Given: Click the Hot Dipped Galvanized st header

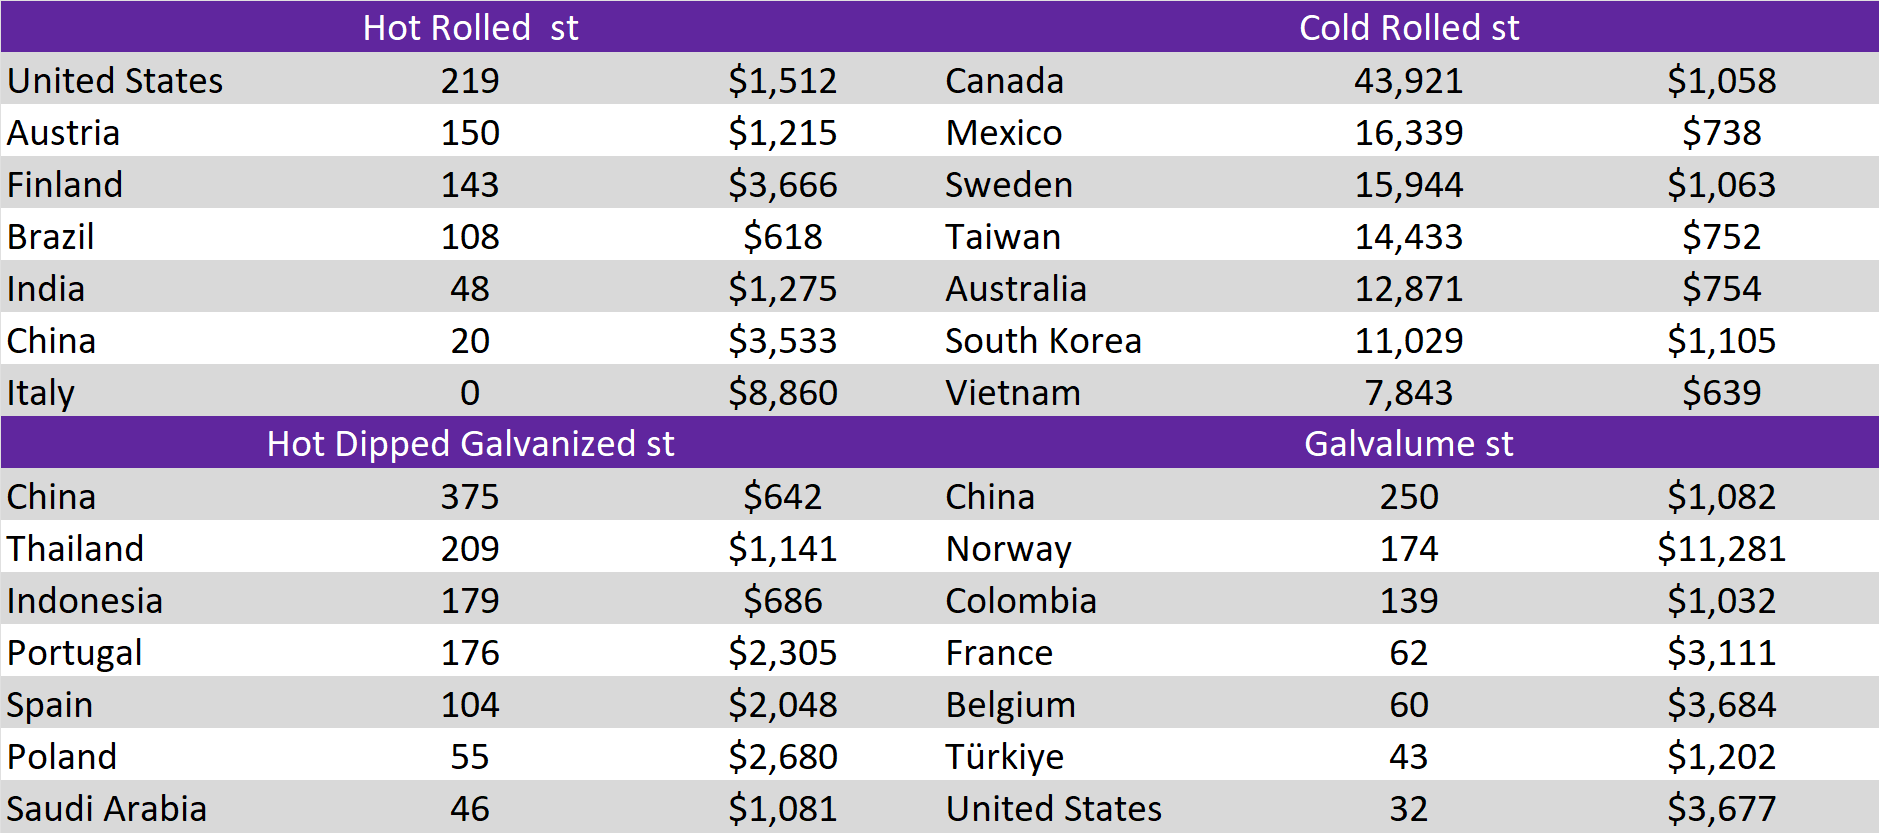Looking at the screenshot, I should (470, 443).
